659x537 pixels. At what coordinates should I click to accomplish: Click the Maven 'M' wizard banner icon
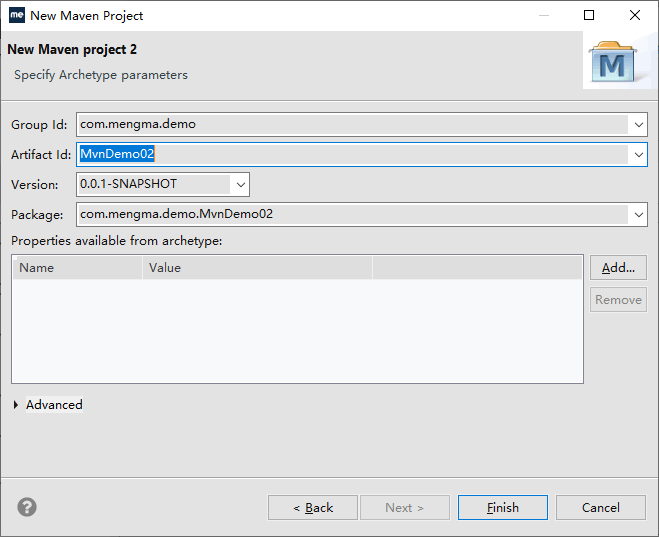(611, 63)
